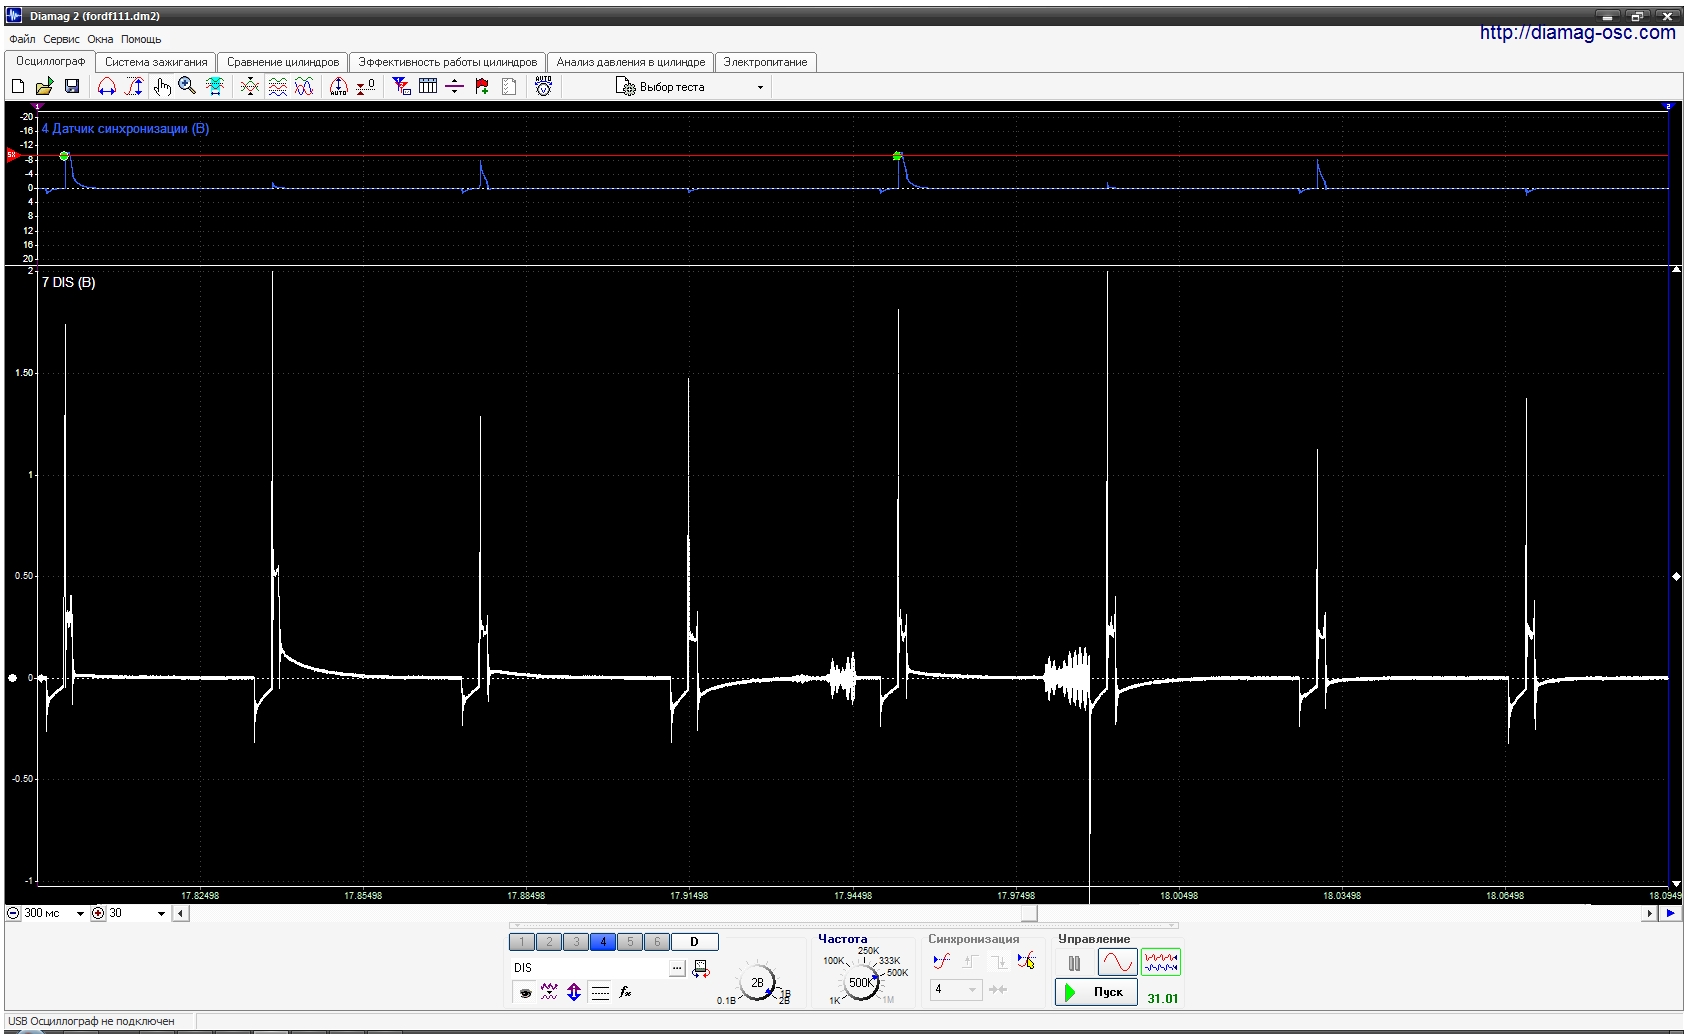Image resolution: width=1690 pixels, height=1034 pixels.
Task: Zoom out time with minus icon
Action: (13, 913)
